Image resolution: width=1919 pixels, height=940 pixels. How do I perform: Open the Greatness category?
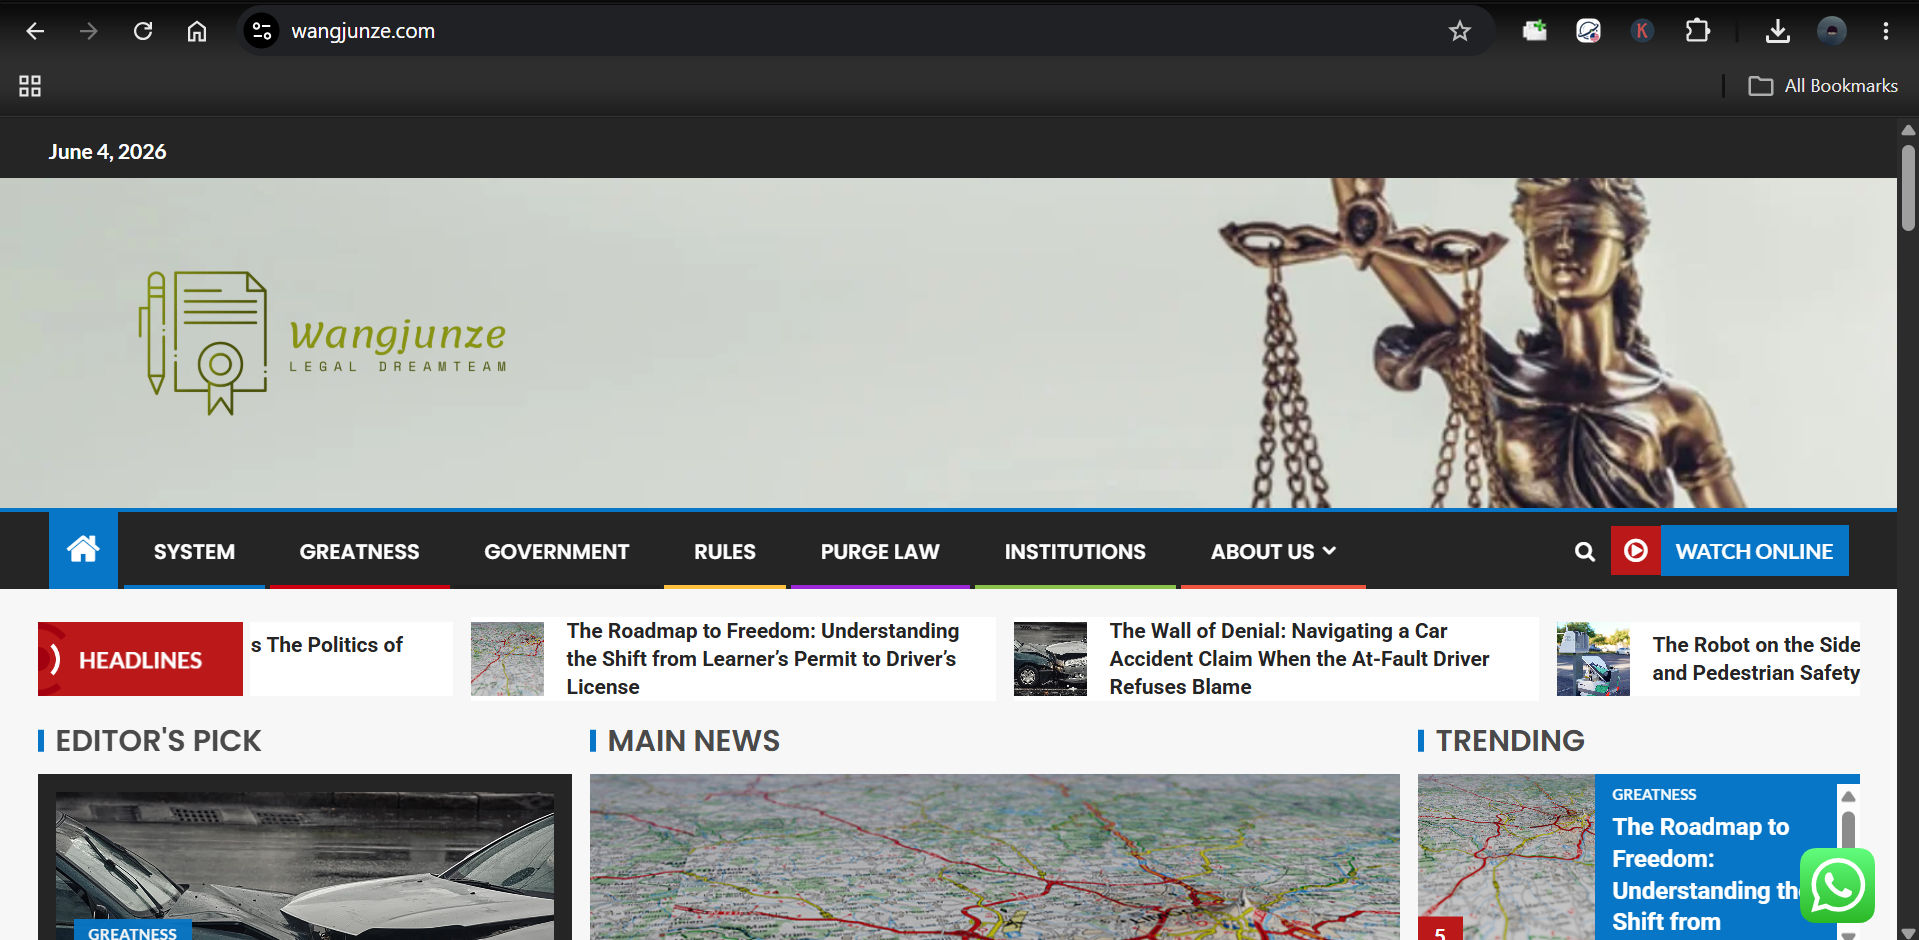pyautogui.click(x=359, y=551)
